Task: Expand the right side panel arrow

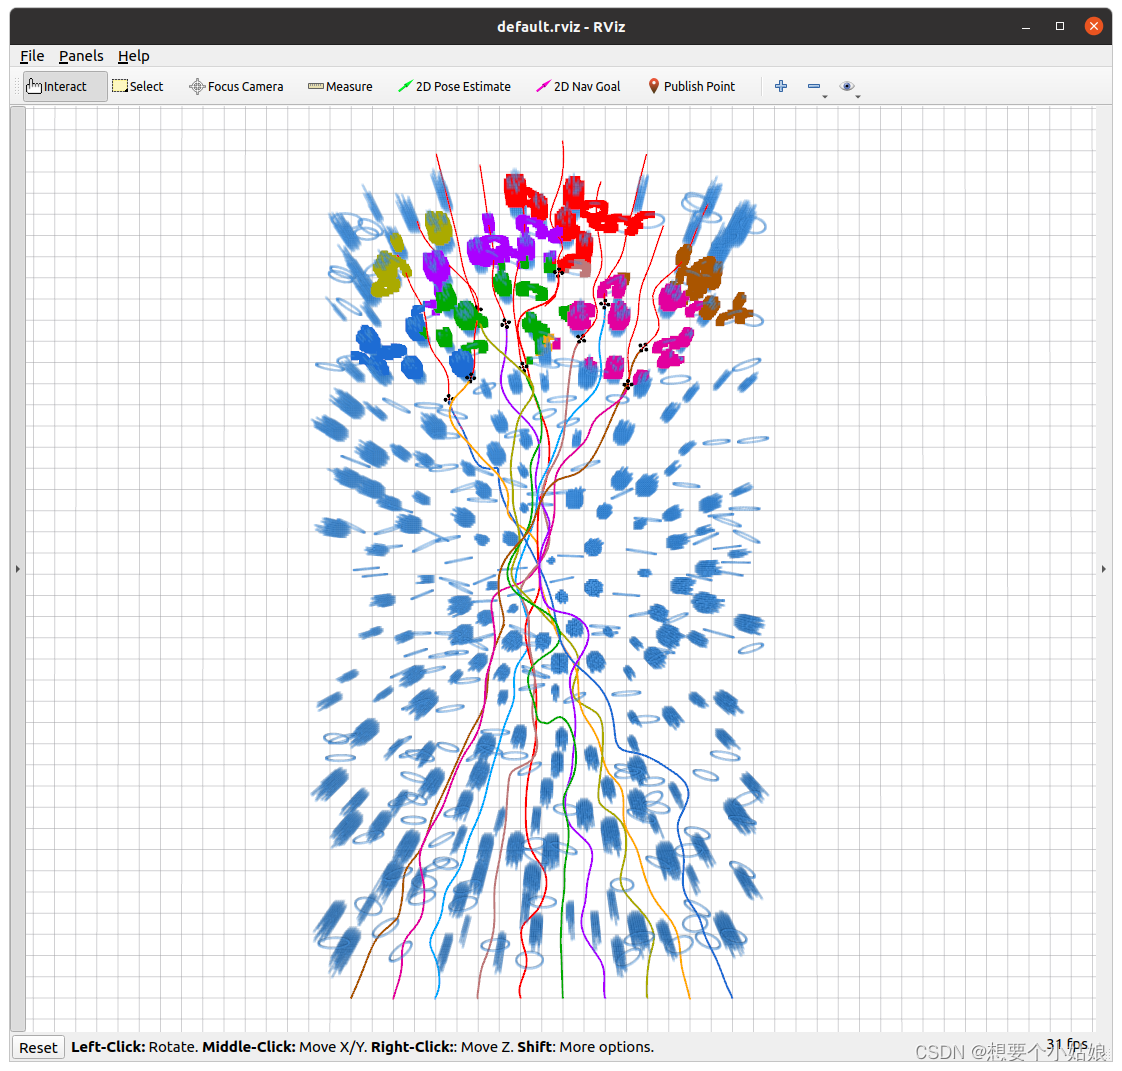Action: [1104, 569]
